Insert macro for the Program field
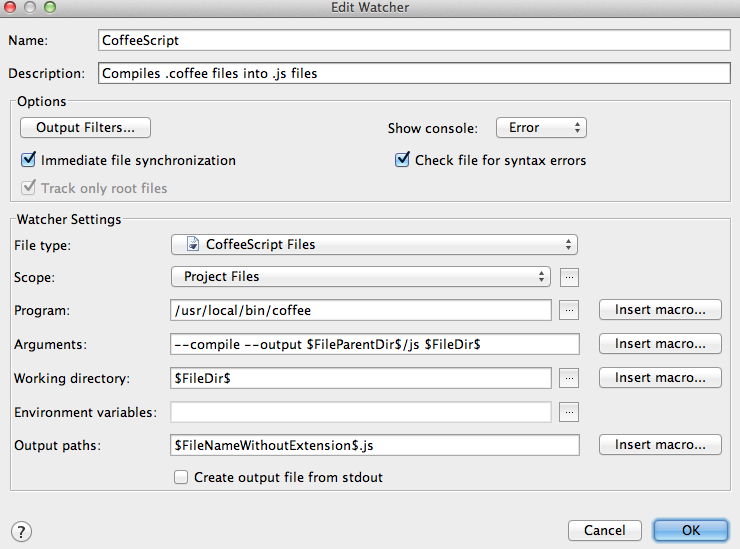The height and width of the screenshot is (549, 740). [660, 310]
